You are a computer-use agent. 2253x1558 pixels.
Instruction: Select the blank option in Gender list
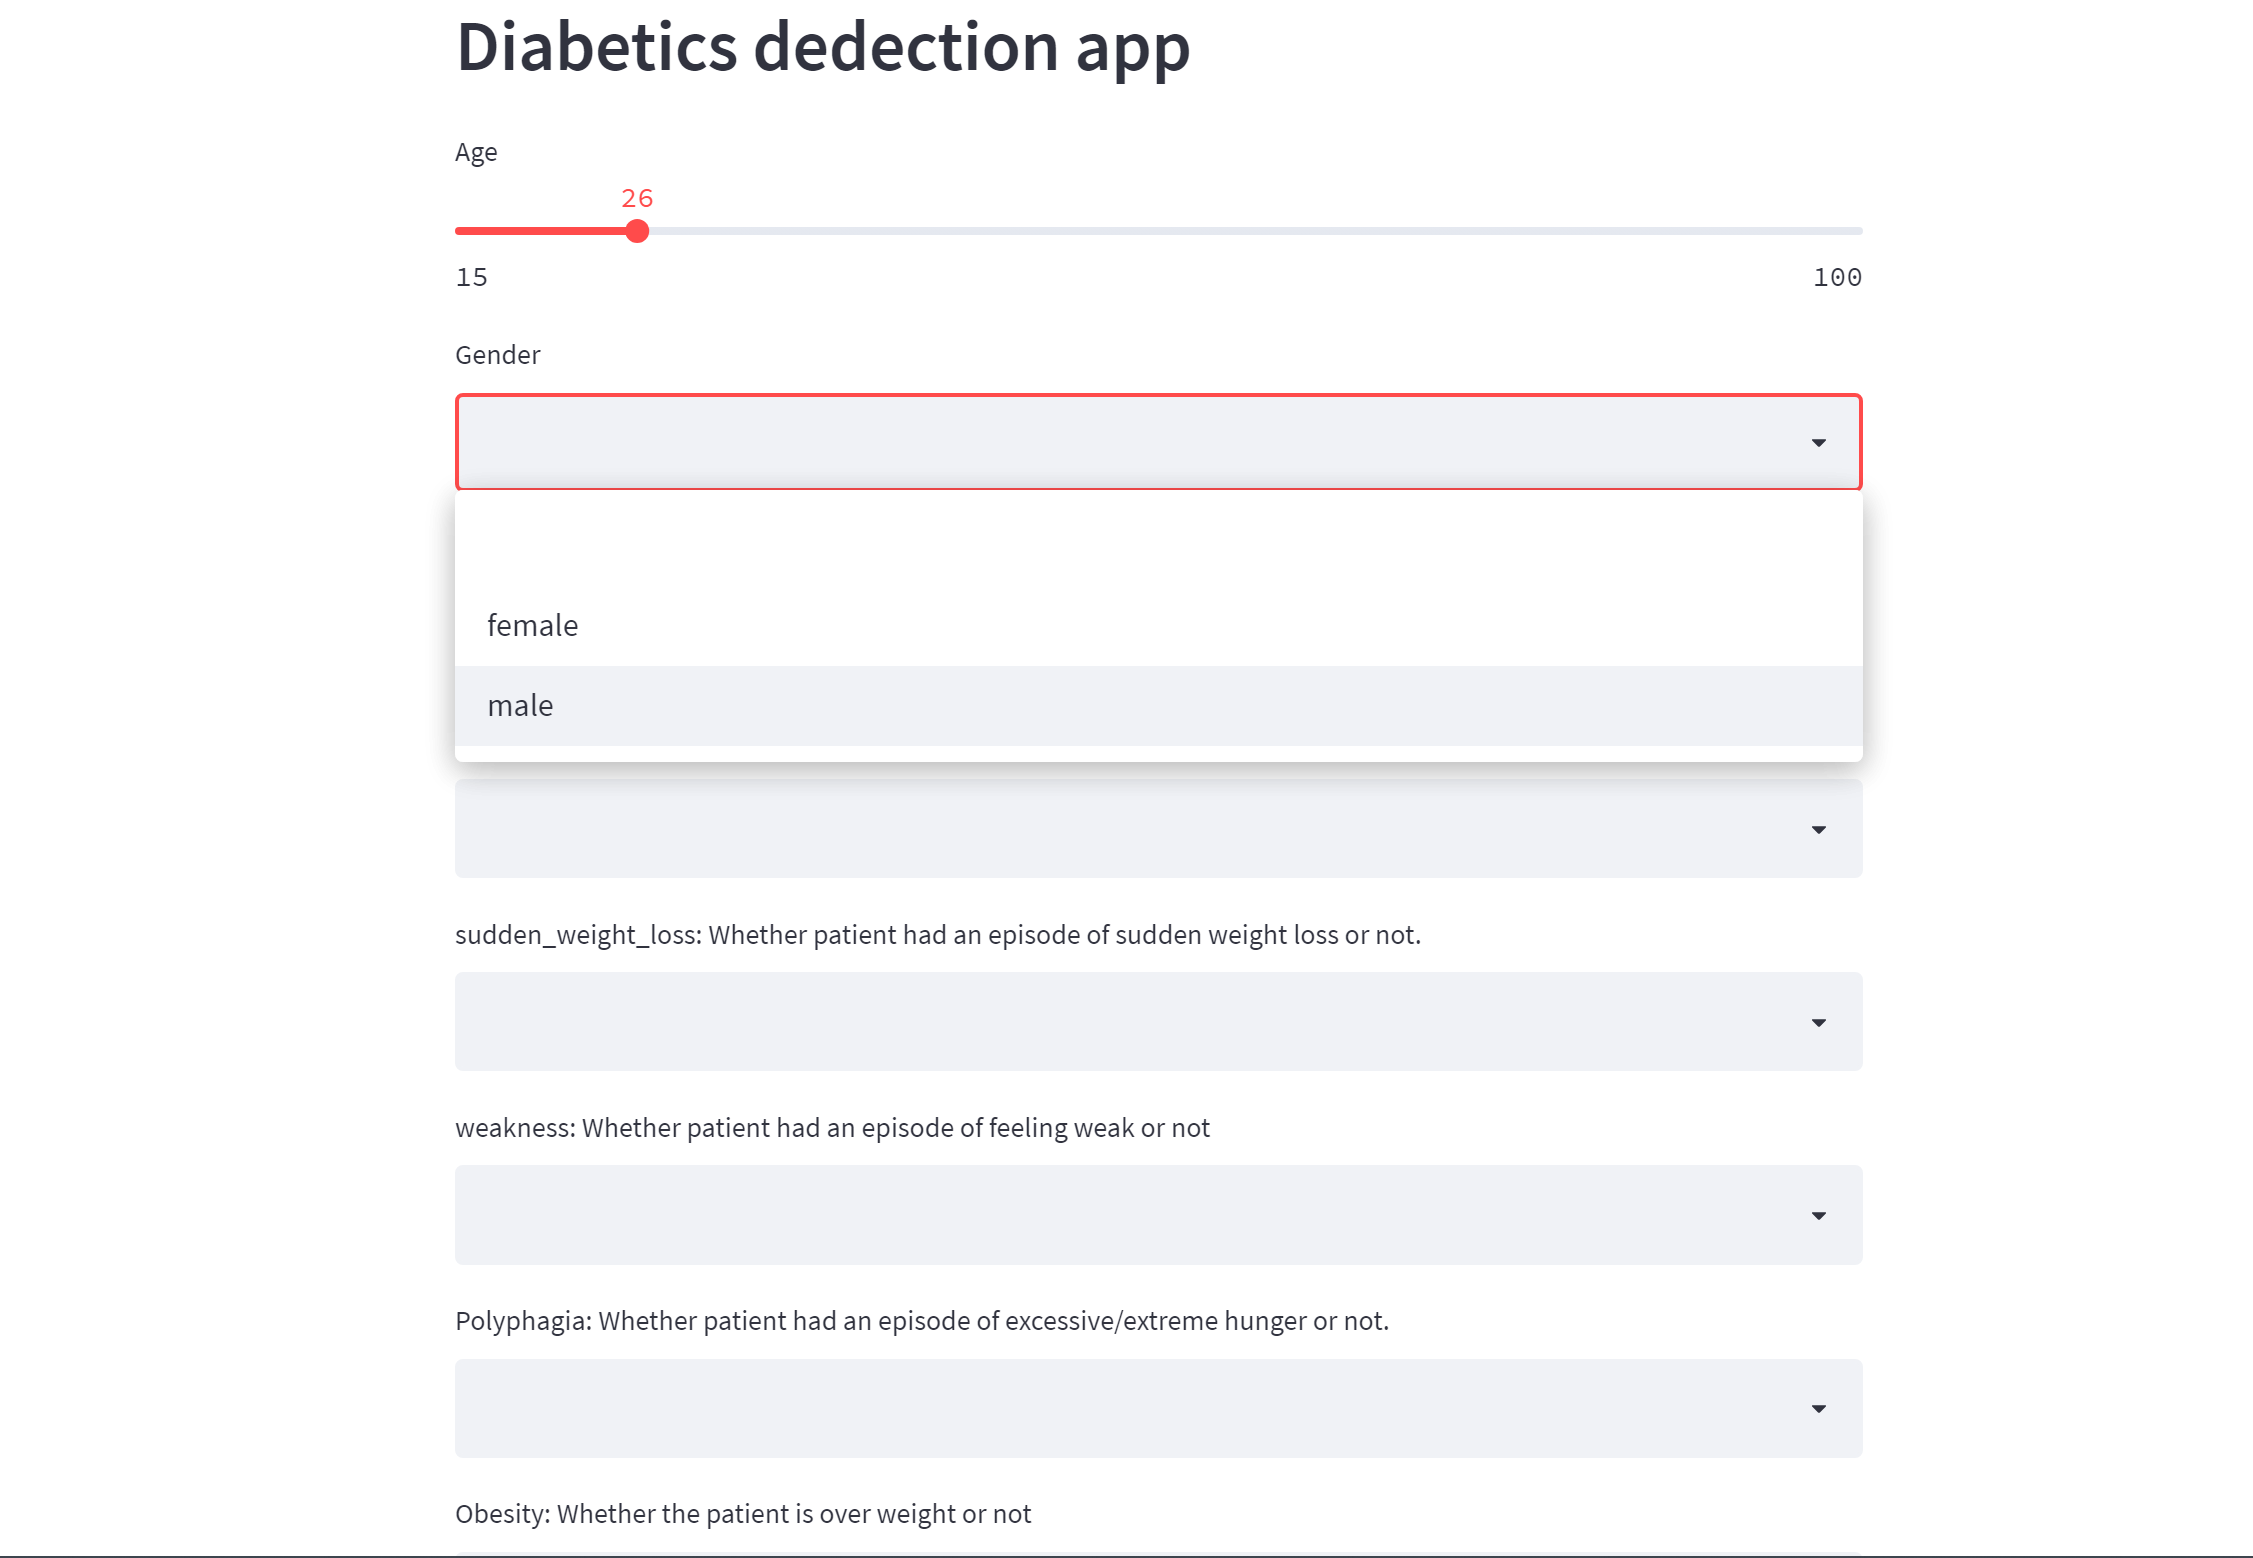[1158, 545]
